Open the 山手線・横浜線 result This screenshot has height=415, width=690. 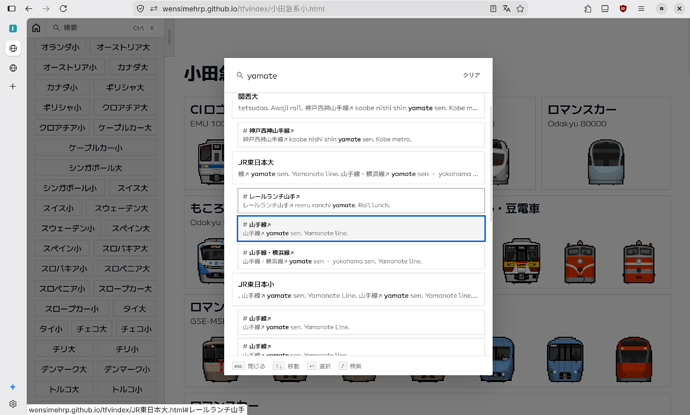click(x=361, y=257)
